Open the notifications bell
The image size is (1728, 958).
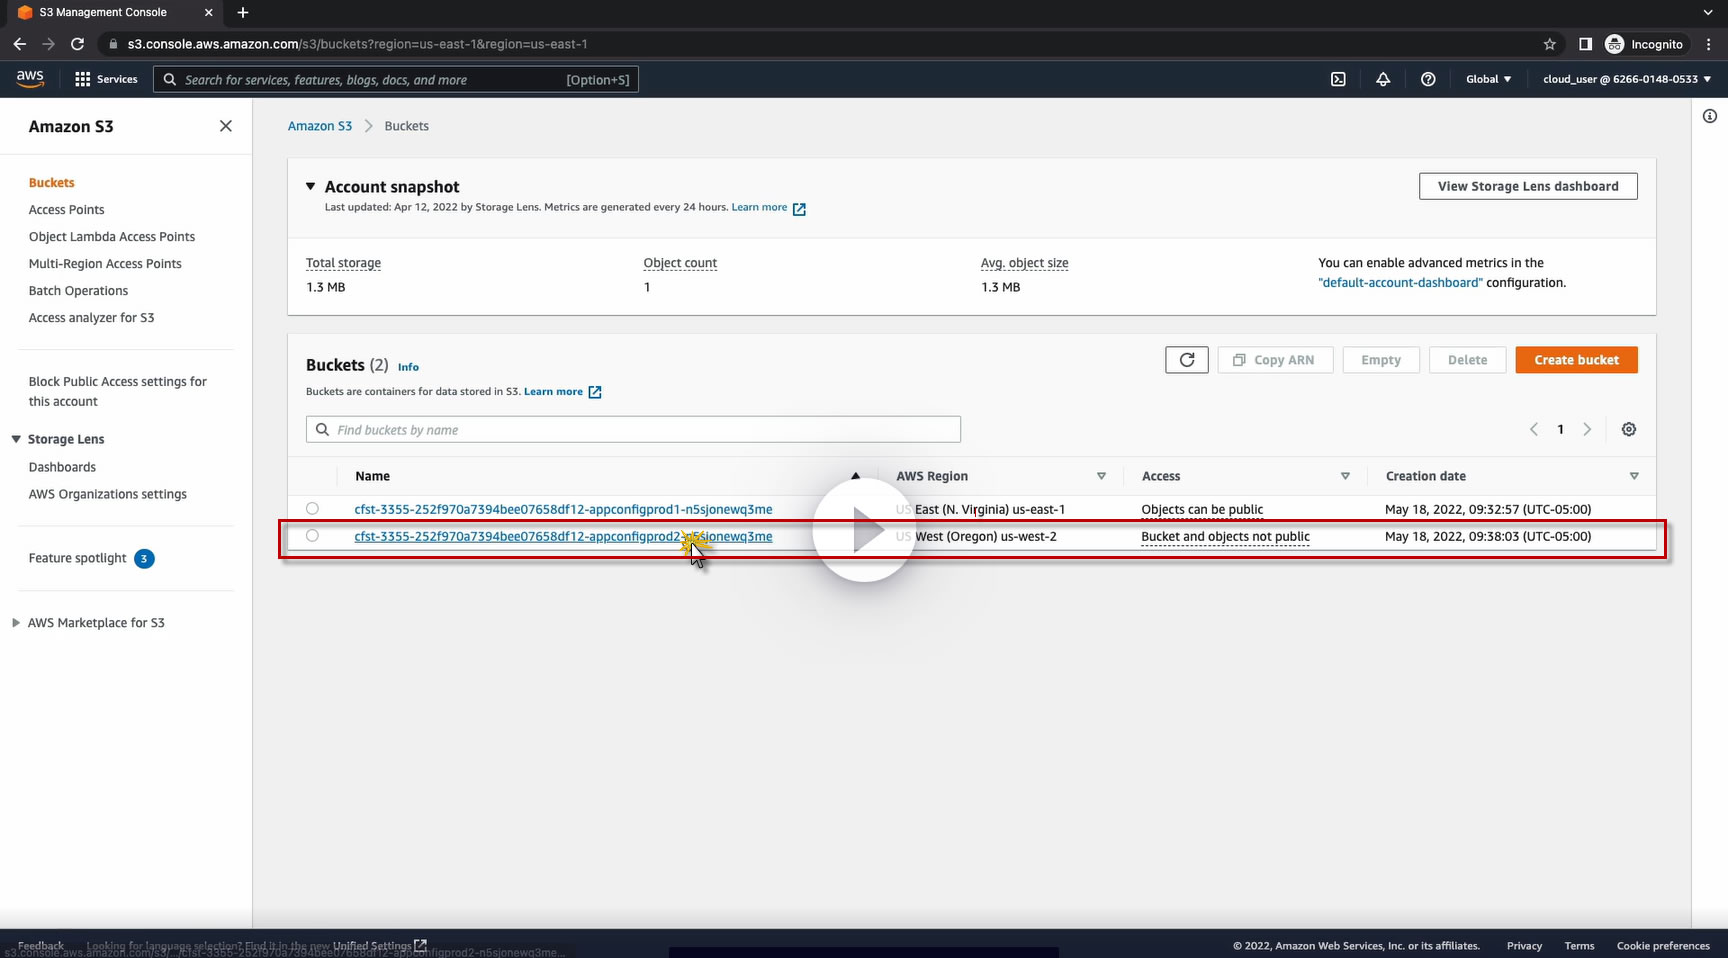1383,79
